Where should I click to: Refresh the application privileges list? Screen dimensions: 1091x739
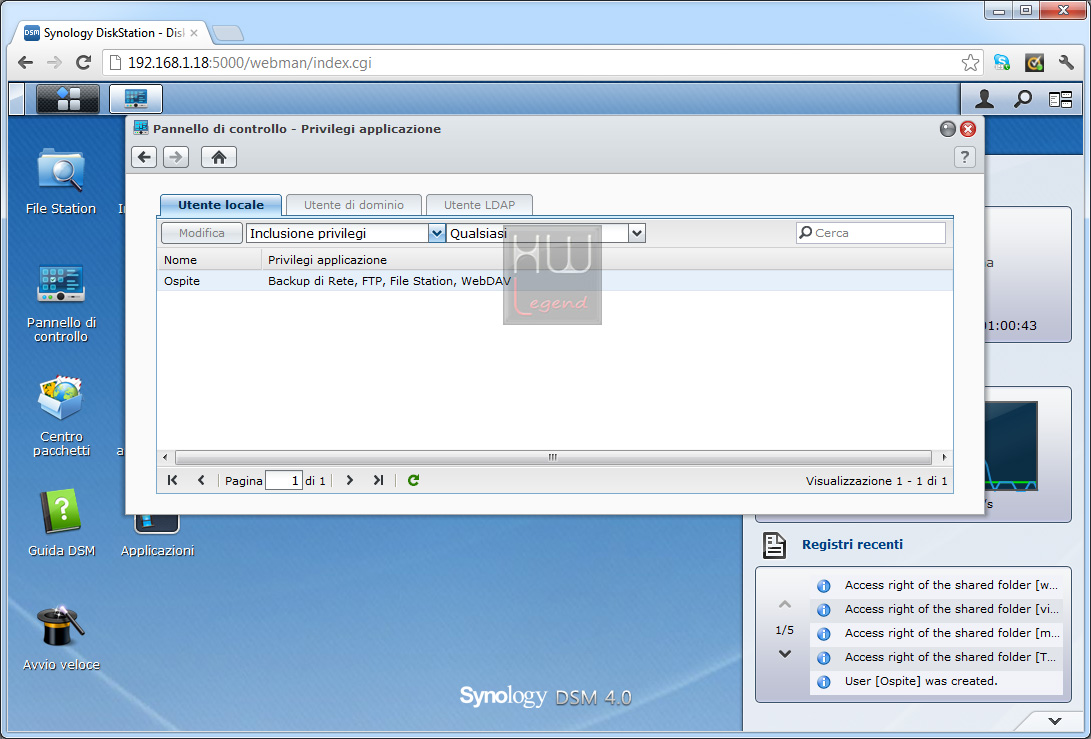(413, 480)
